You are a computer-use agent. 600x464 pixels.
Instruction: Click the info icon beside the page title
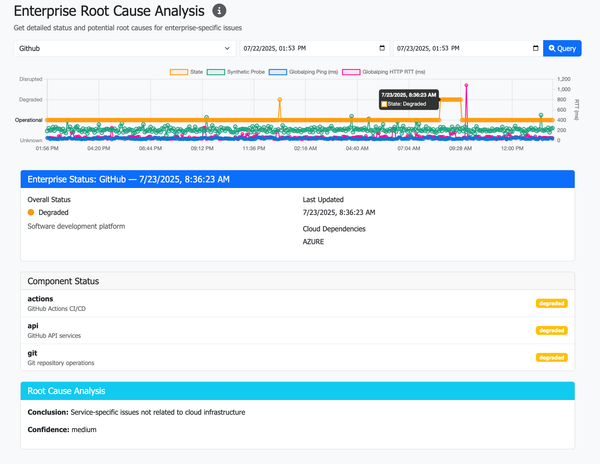[219, 11]
